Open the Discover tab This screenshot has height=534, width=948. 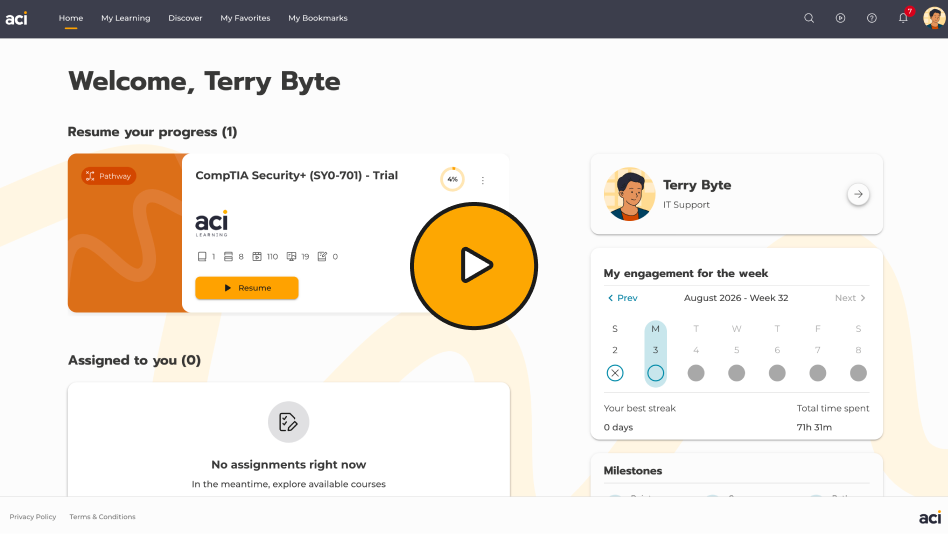point(185,18)
